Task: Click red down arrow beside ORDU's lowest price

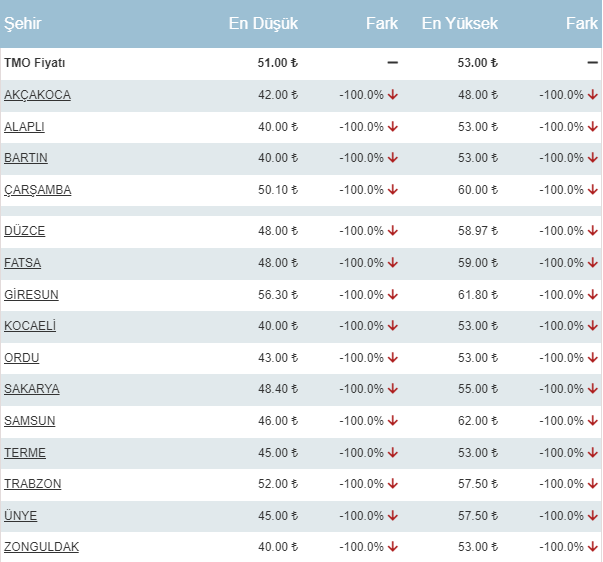Action: tap(393, 358)
